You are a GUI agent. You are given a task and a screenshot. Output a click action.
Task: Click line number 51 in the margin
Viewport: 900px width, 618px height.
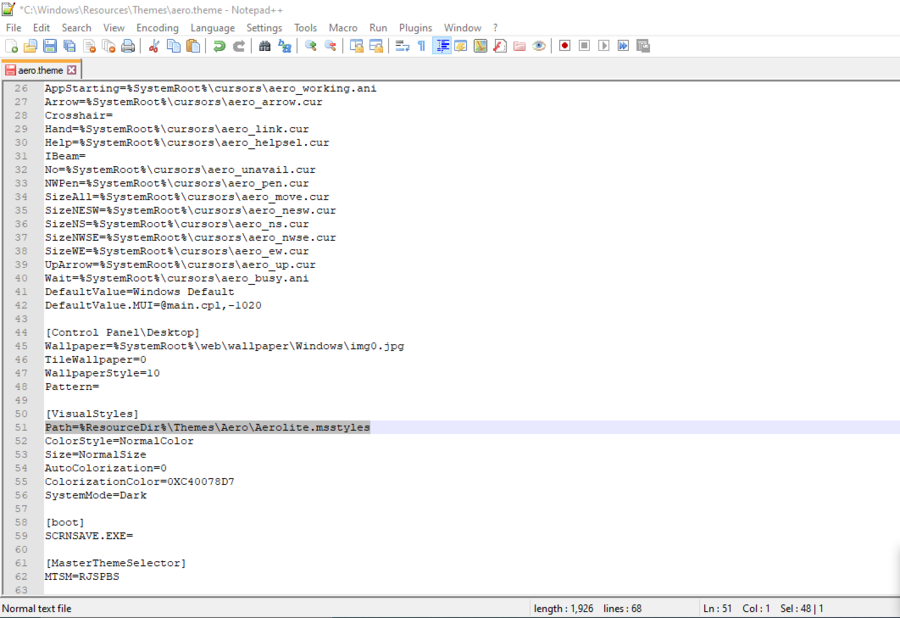tap(21, 427)
